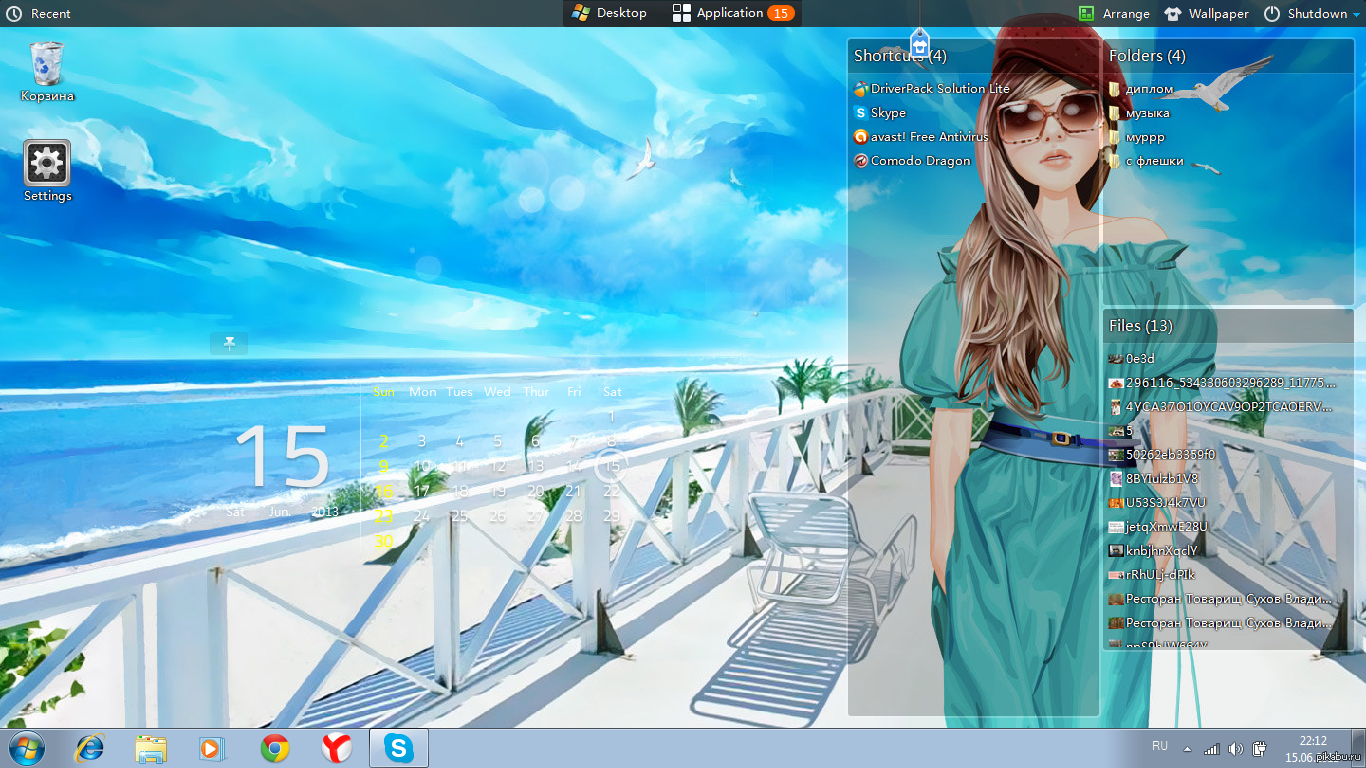Image resolution: width=1366 pixels, height=768 pixels.
Task: Open avast! Free Antivirus shortcut
Action: tap(928, 137)
